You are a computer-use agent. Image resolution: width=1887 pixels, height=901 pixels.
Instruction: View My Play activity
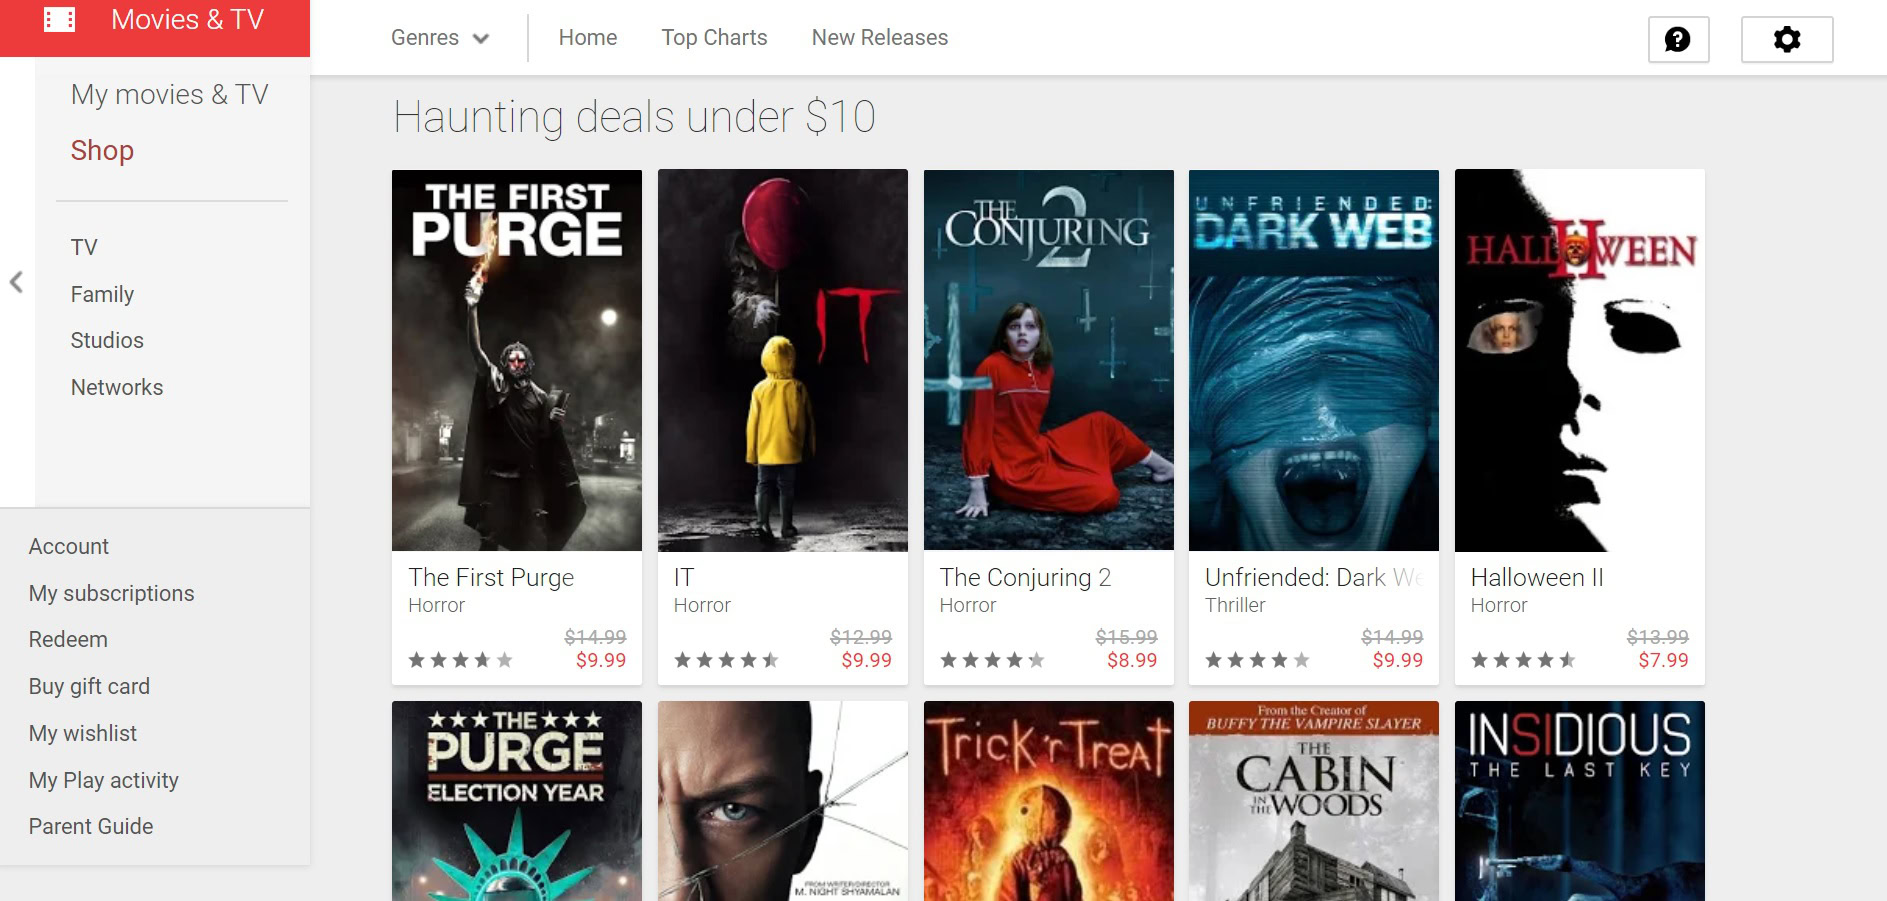[104, 780]
